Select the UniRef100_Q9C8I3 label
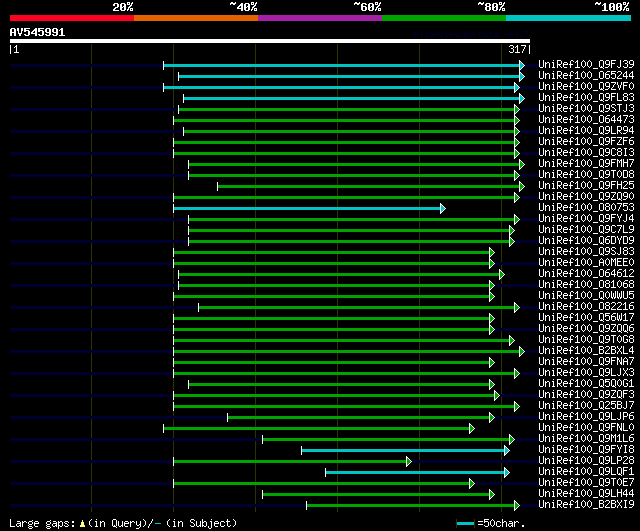Screen dimensions: 640x531 point(586,152)
